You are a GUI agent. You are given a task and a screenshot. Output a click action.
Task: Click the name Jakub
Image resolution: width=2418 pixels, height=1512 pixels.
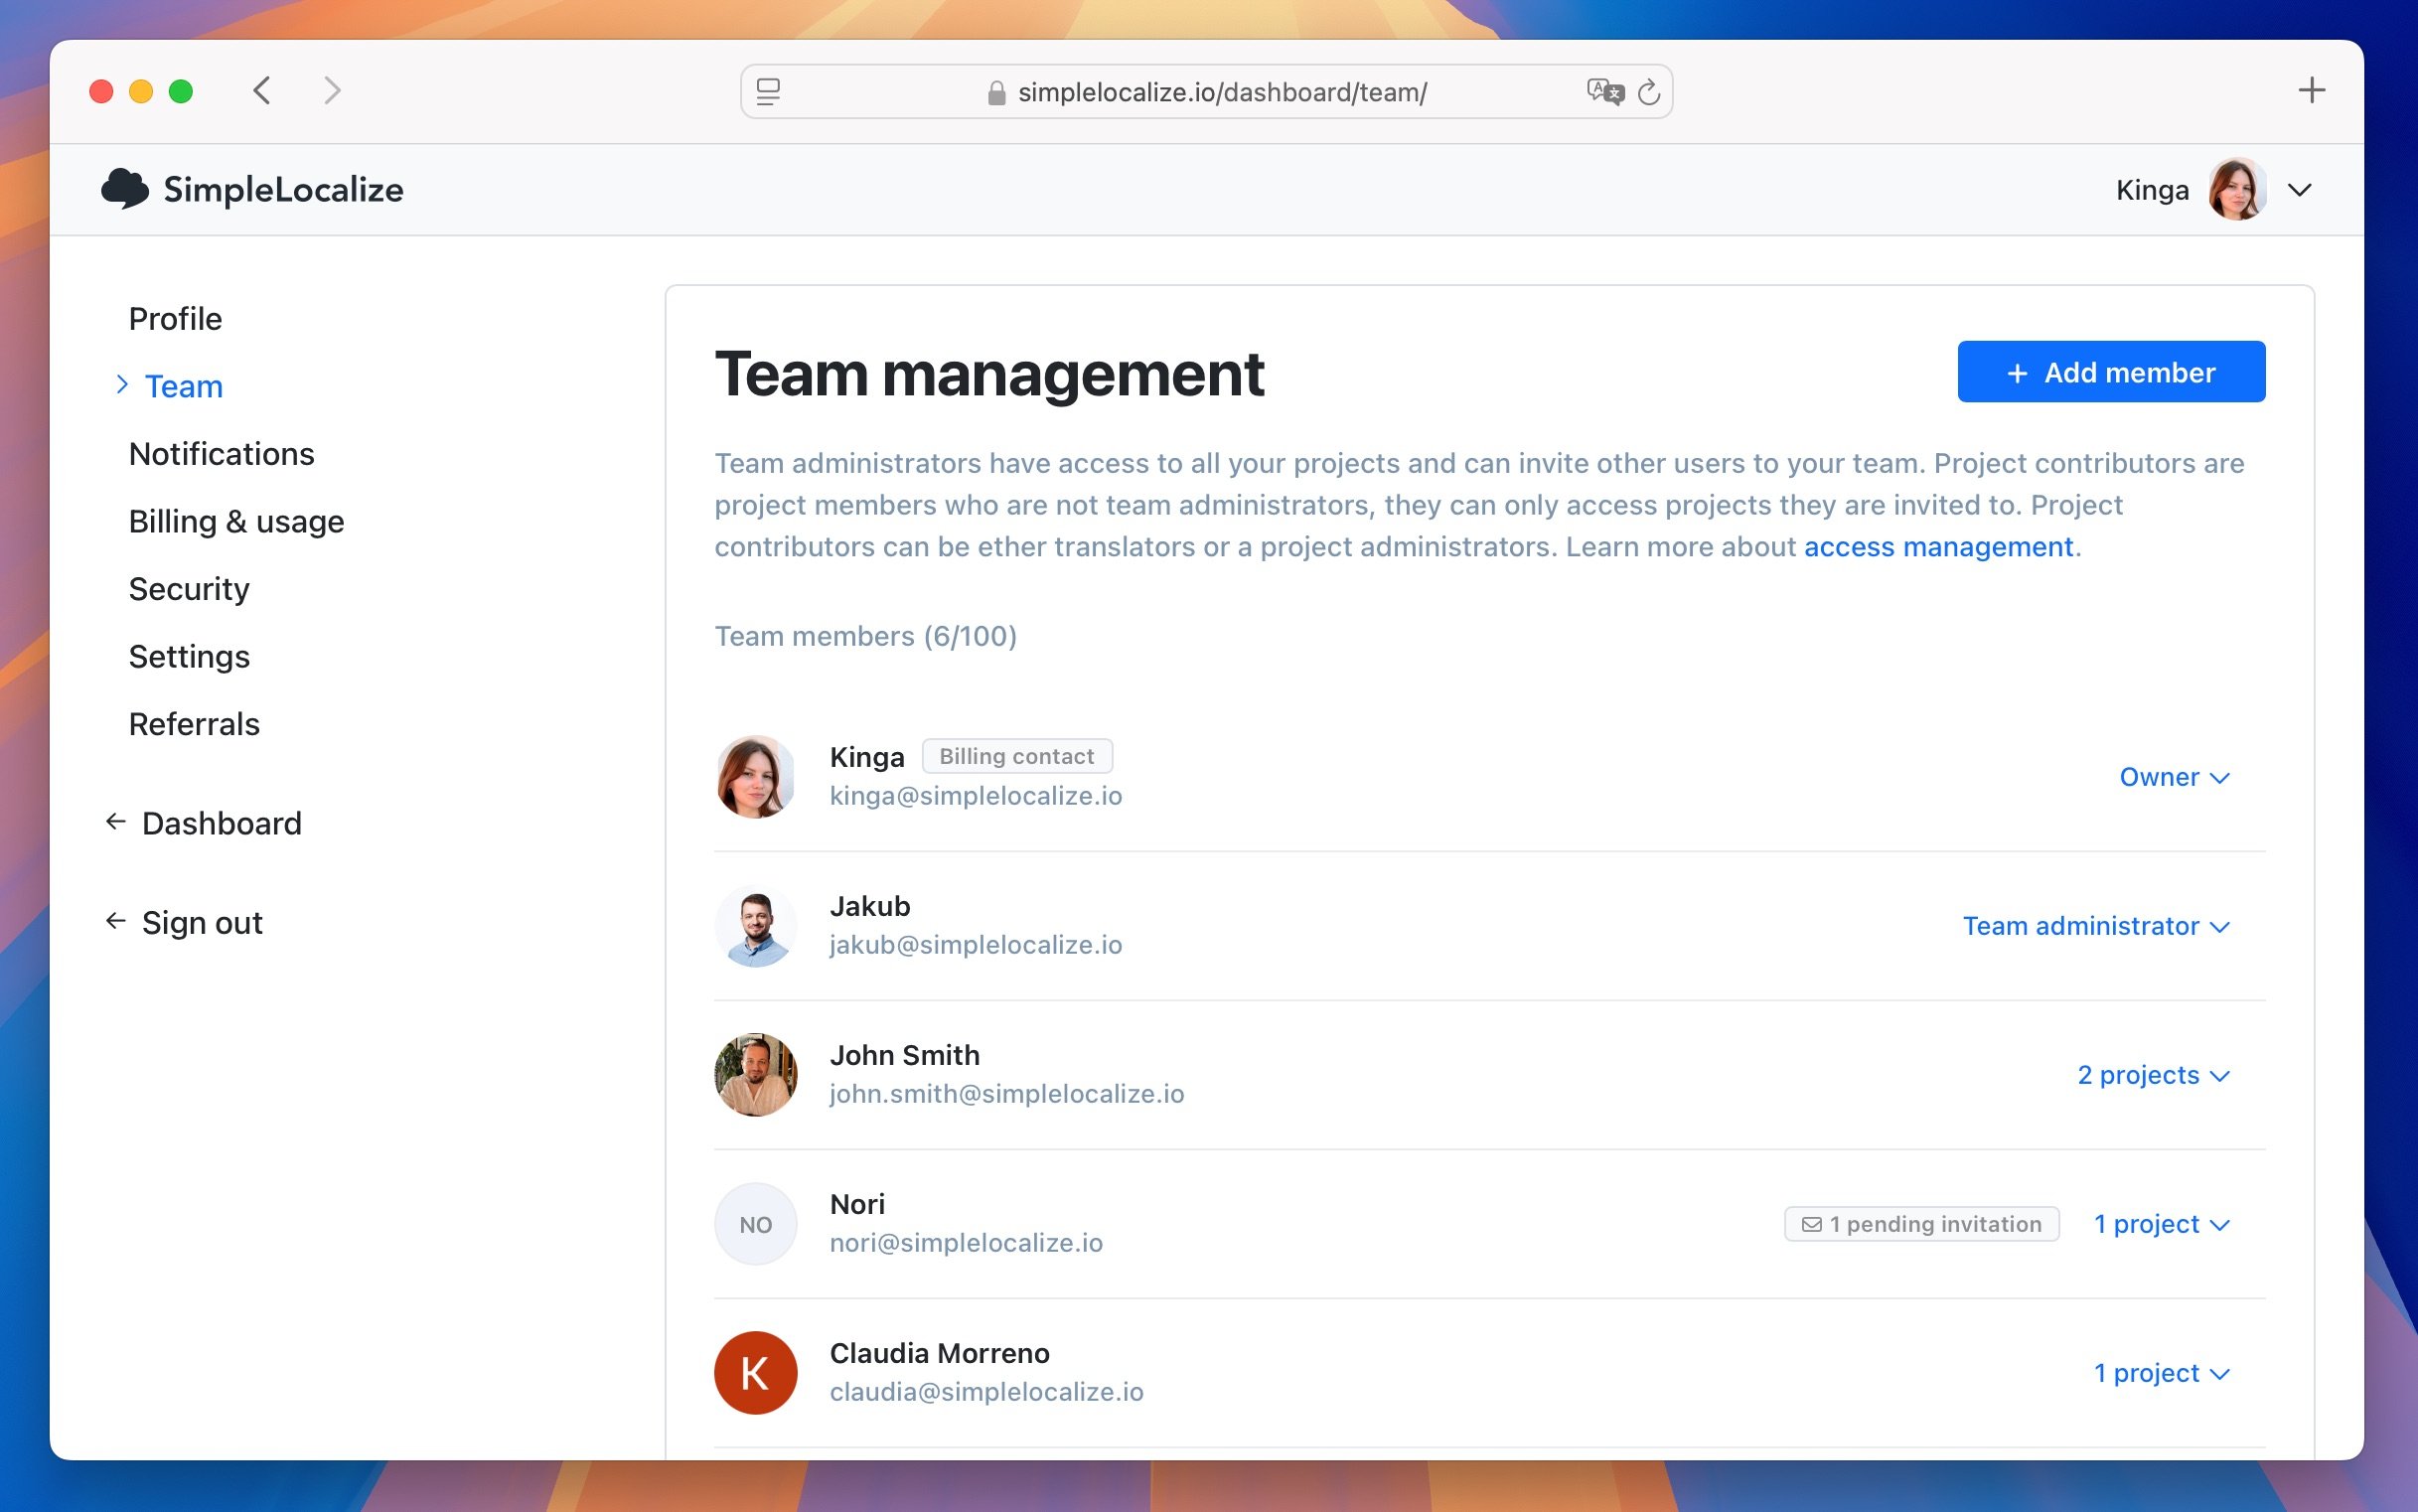pos(869,906)
